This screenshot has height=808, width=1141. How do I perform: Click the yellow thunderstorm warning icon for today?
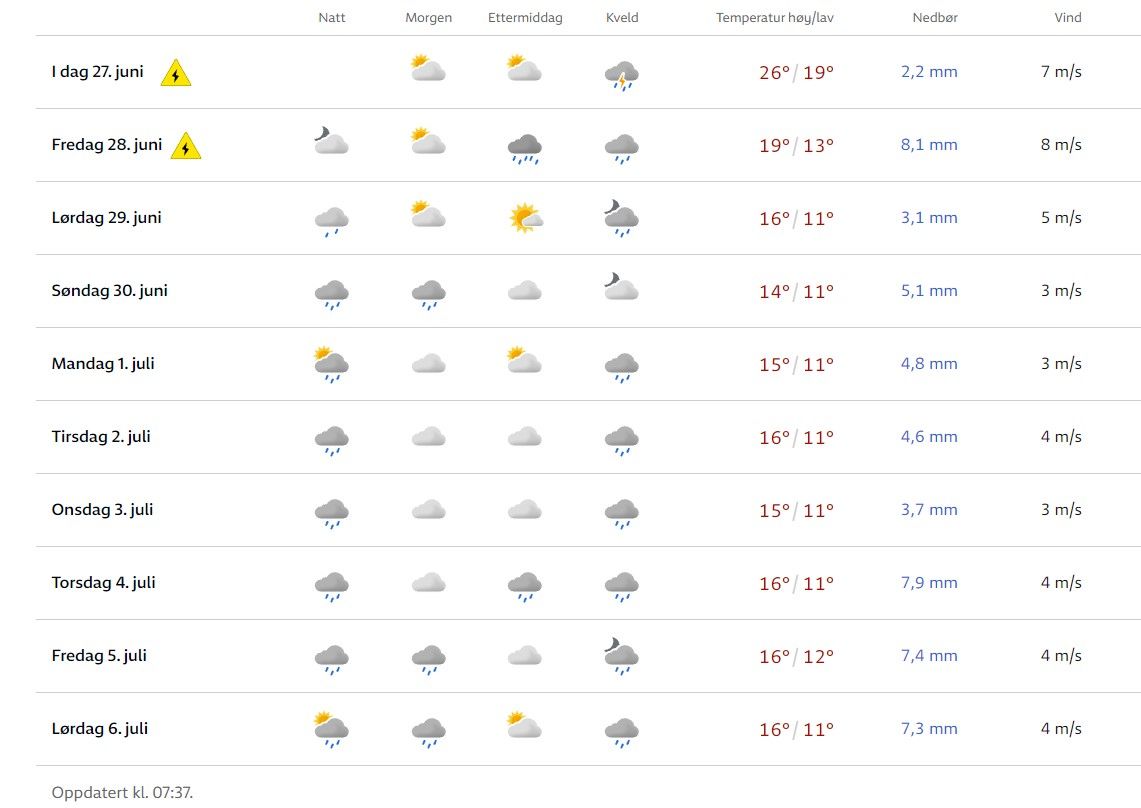(x=176, y=73)
